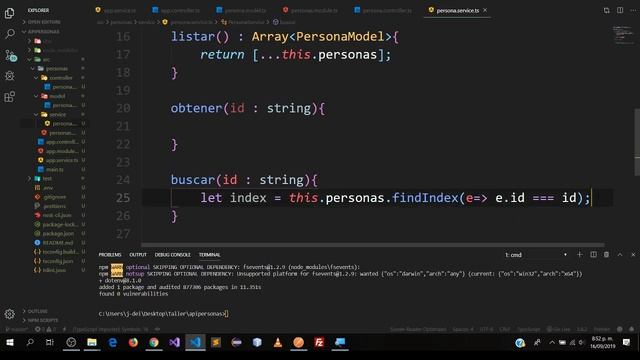Maximize the panel with chevron up
The height and width of the screenshot is (360, 640).
(620, 254)
